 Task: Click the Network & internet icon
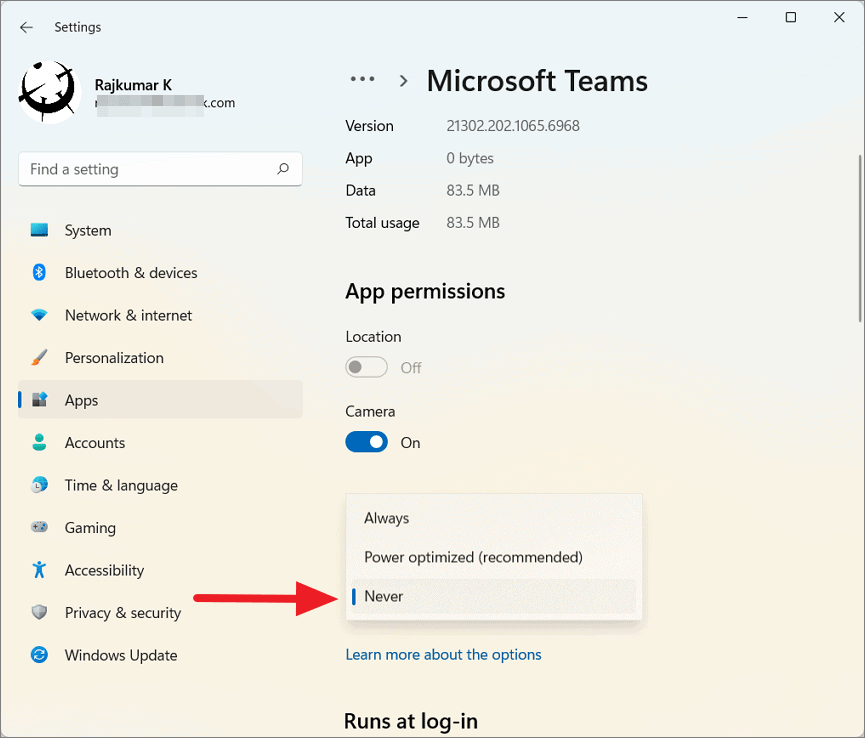click(x=39, y=315)
